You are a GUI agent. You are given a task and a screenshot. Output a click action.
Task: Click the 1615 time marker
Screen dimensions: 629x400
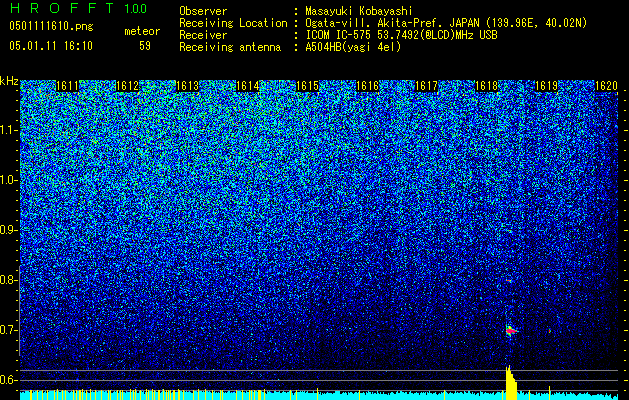[x=307, y=86]
